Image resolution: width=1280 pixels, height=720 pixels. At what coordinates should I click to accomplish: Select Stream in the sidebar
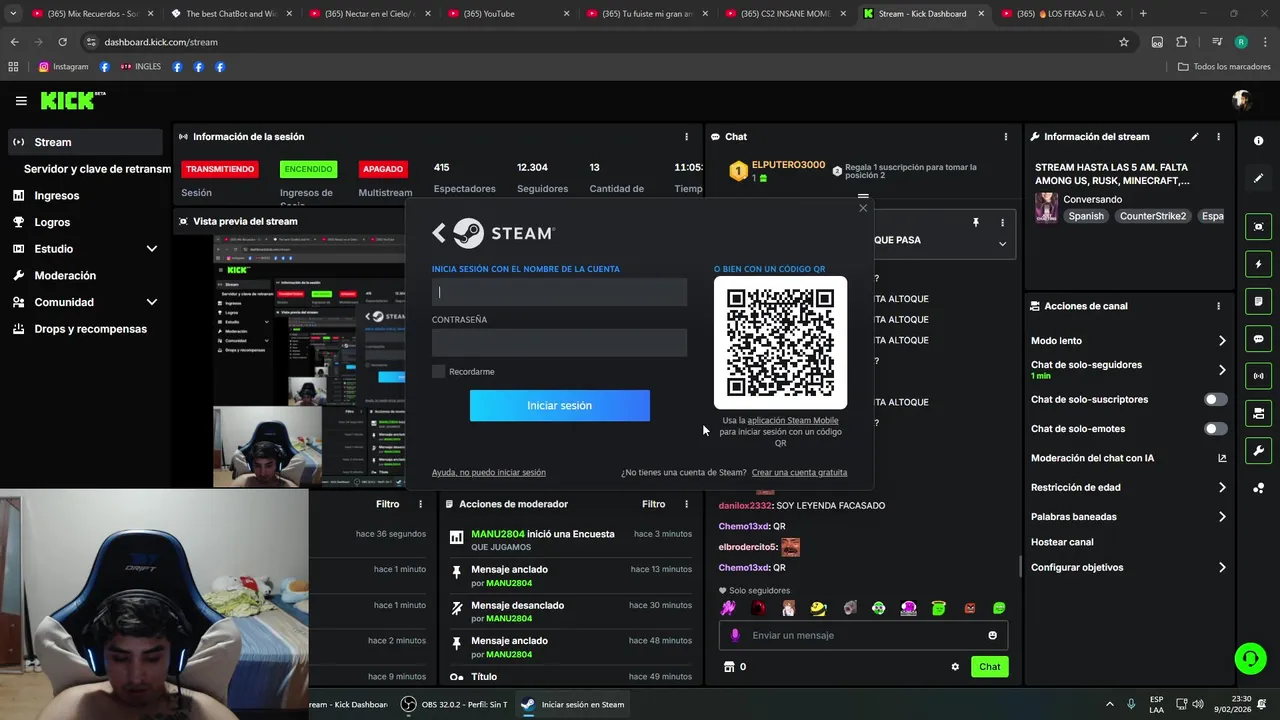pyautogui.click(x=84, y=142)
